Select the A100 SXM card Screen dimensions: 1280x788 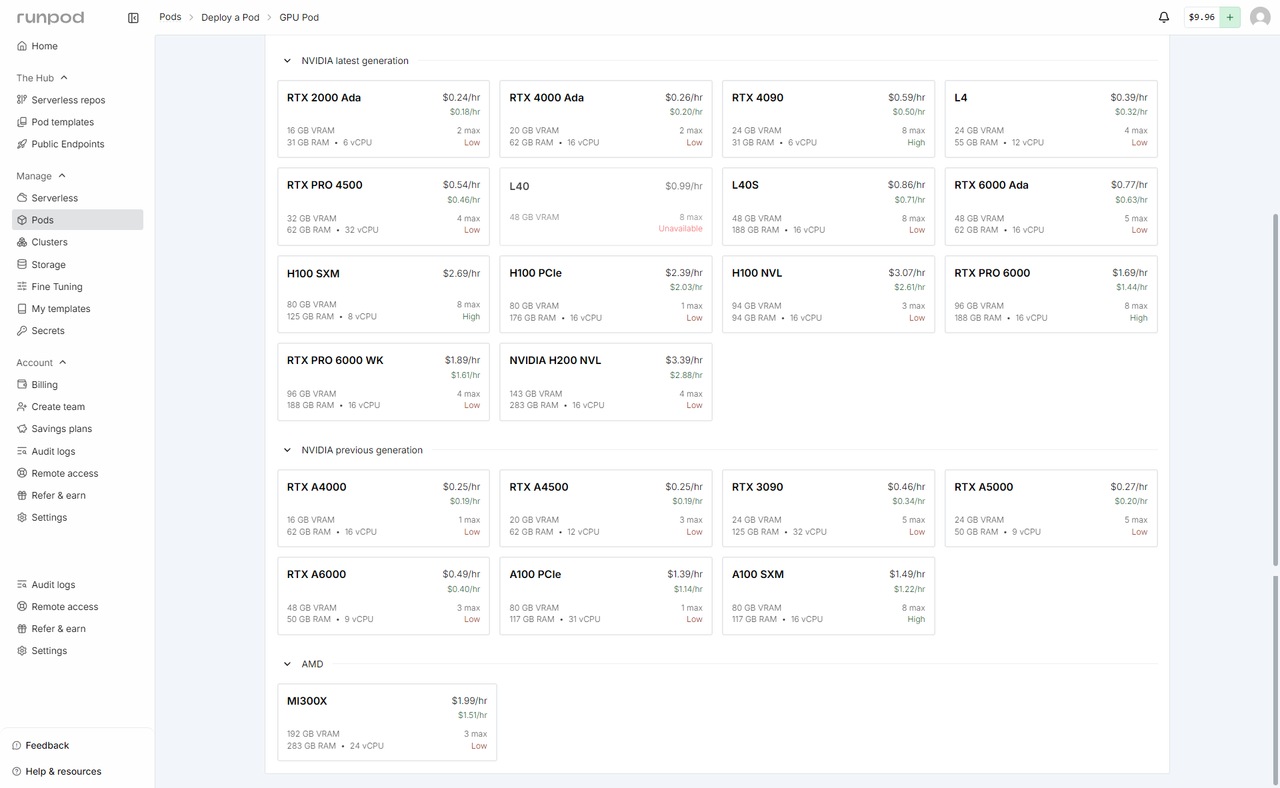tap(828, 596)
